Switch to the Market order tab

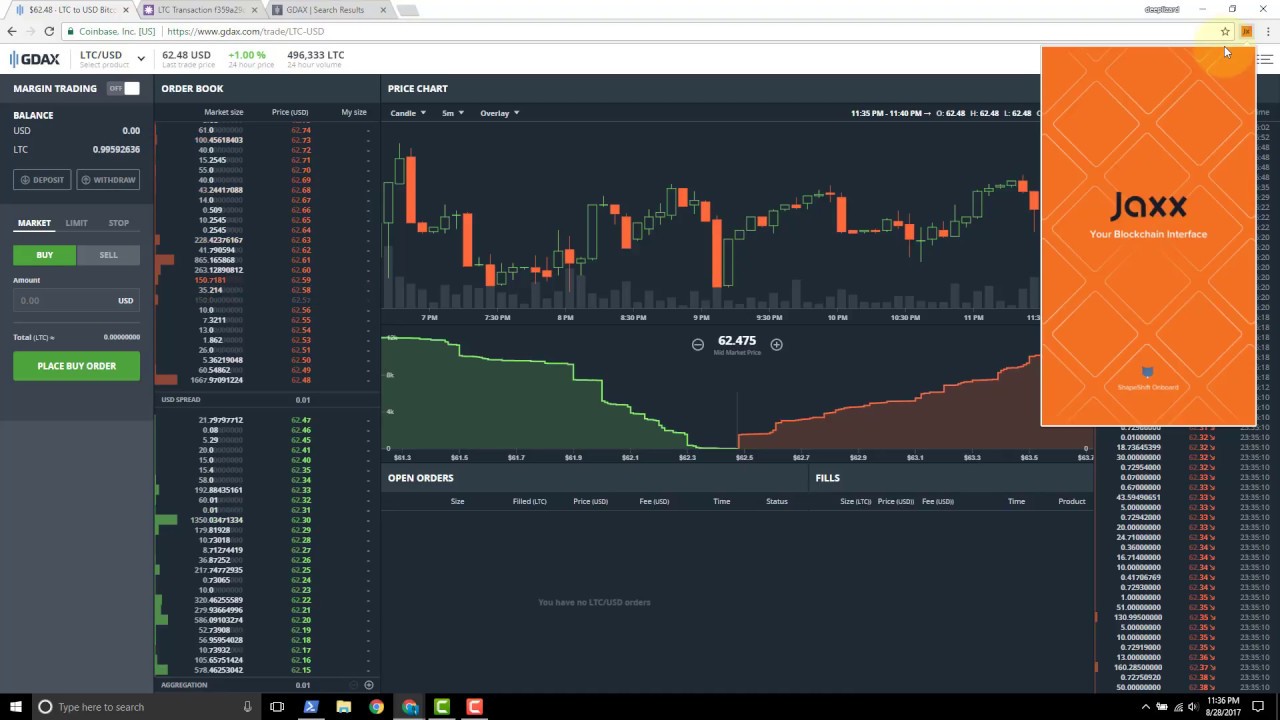[34, 223]
